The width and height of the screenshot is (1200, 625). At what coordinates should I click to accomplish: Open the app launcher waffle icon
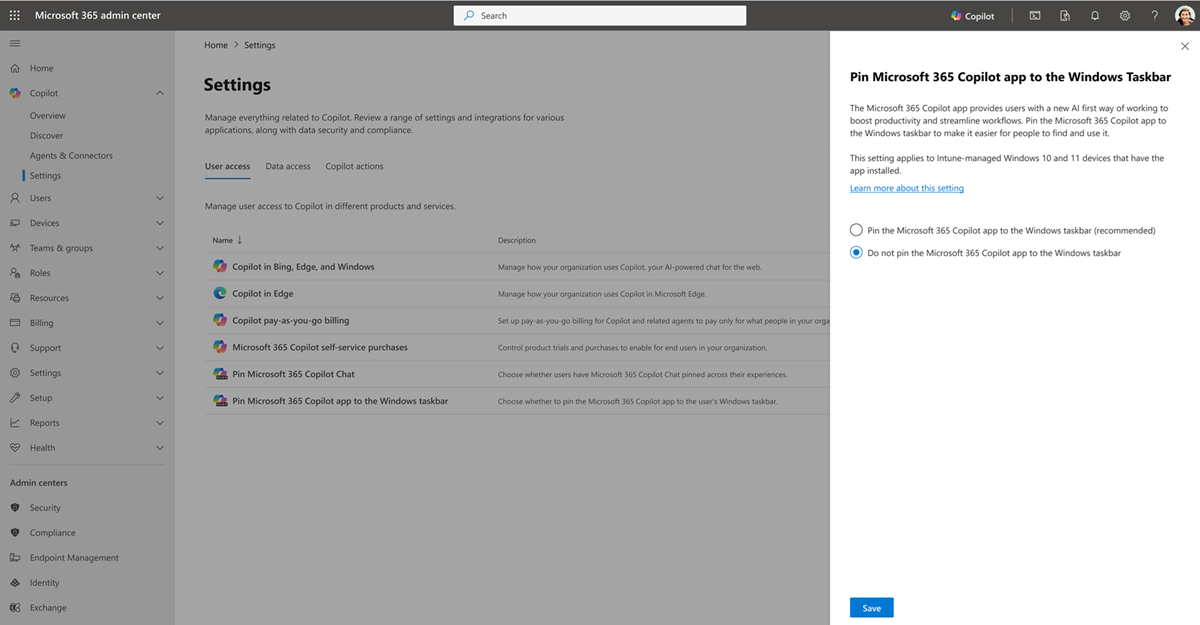coord(14,16)
